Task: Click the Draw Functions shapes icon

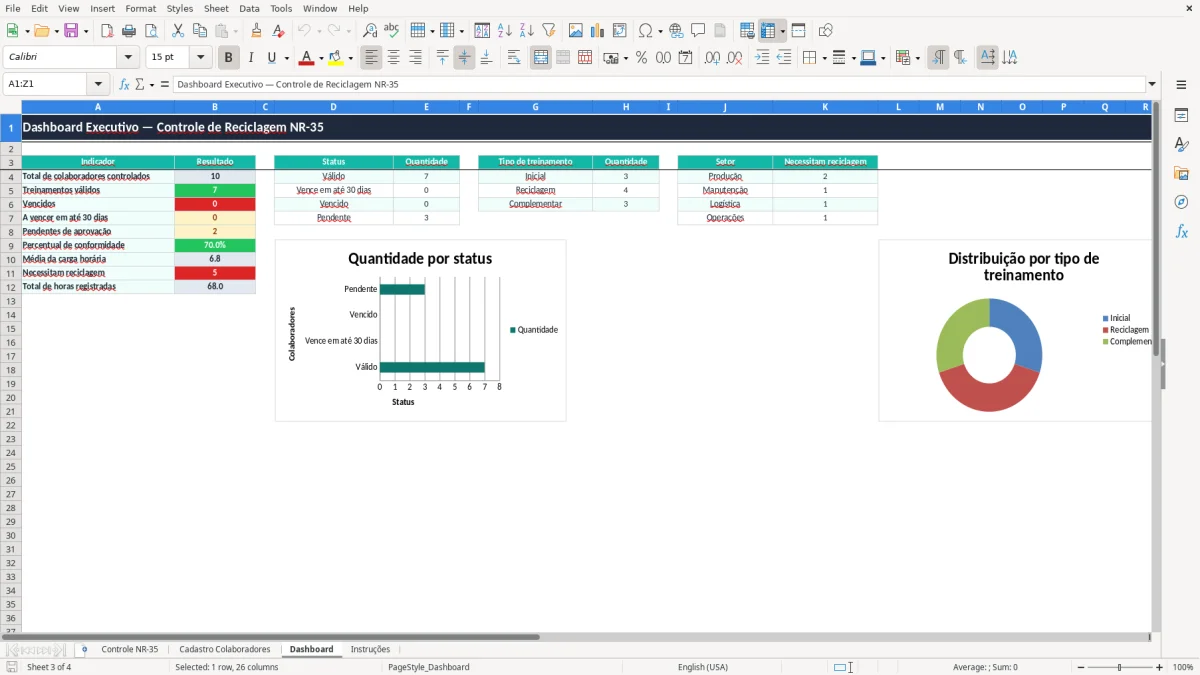Action: click(x=826, y=31)
